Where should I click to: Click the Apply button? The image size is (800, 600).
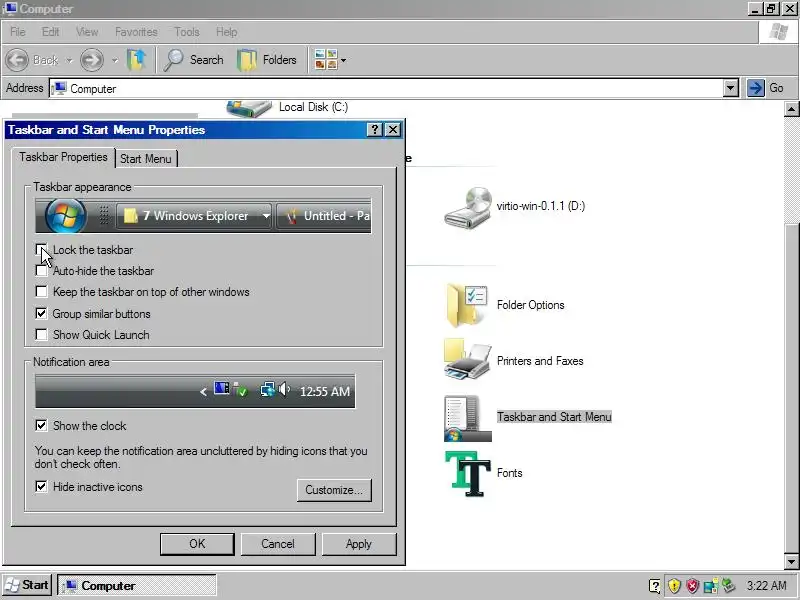(359, 544)
